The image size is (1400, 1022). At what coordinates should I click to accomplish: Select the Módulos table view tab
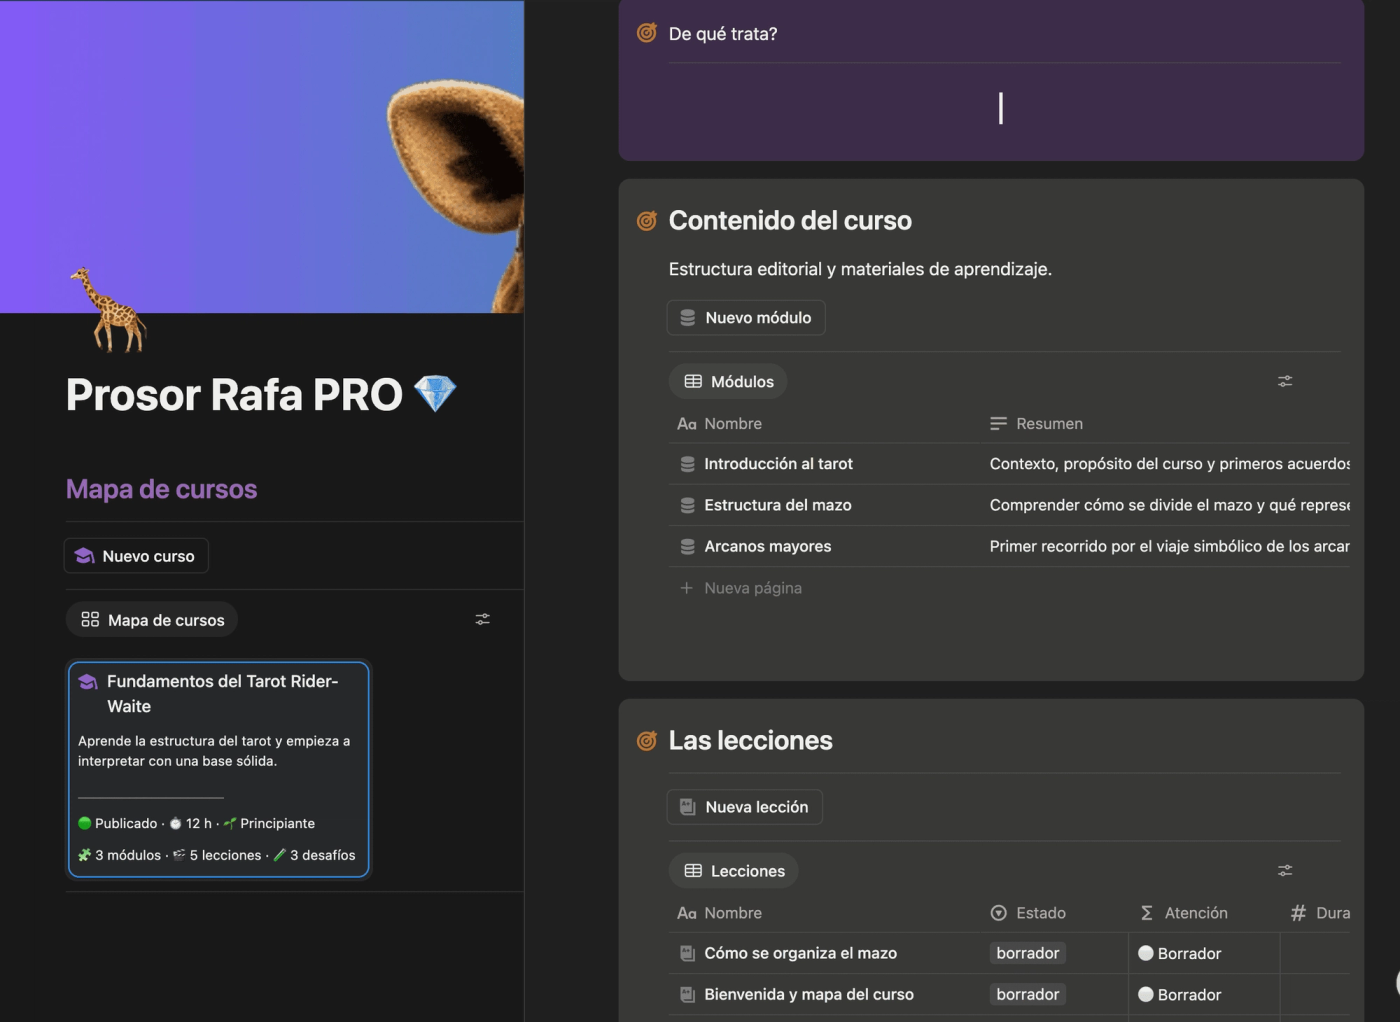(x=728, y=381)
